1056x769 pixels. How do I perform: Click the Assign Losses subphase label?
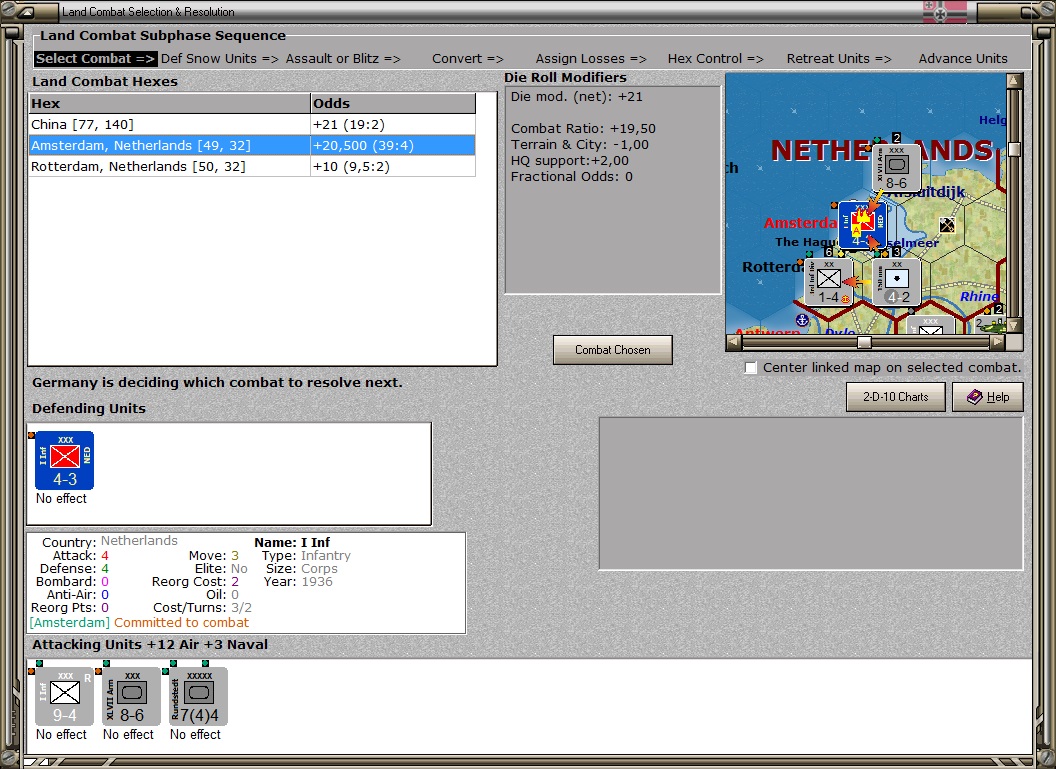pyautogui.click(x=591, y=59)
